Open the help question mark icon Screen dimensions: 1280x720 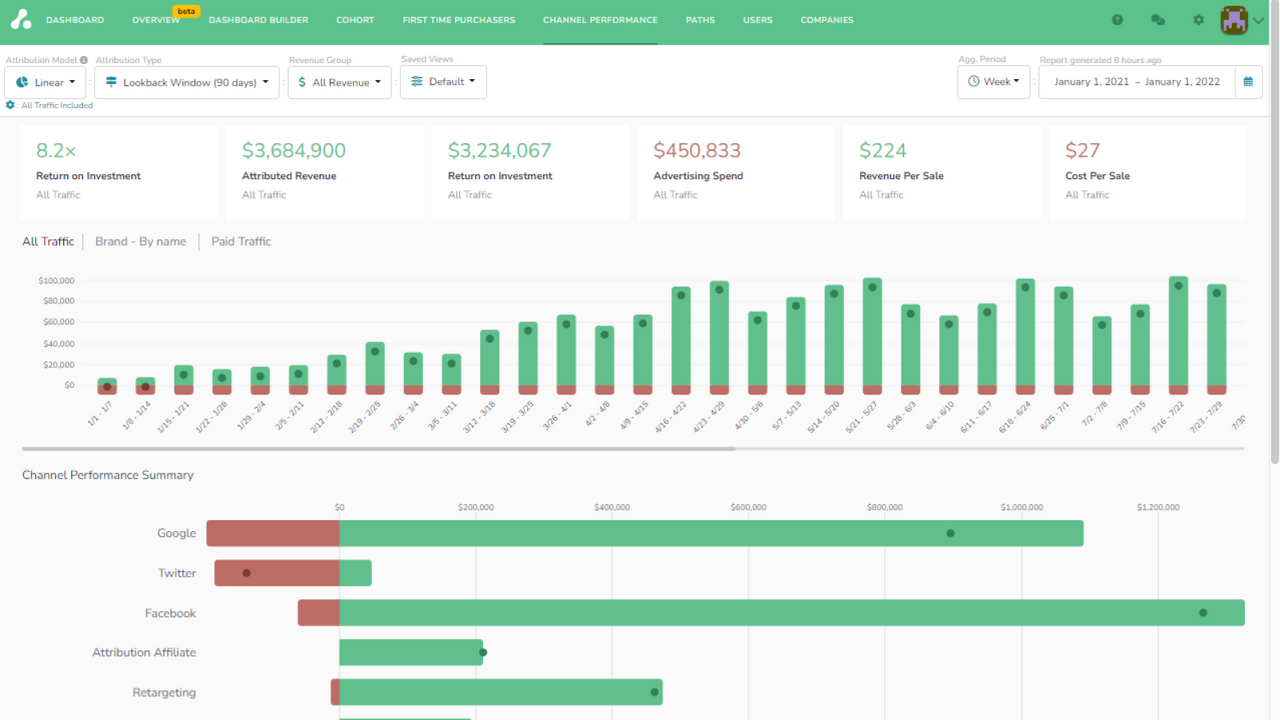(x=1117, y=20)
